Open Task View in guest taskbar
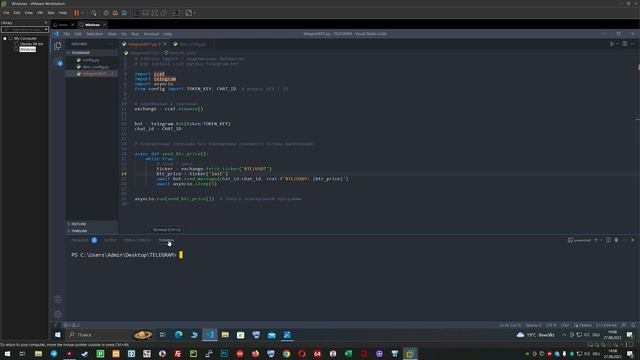 pos(162,335)
